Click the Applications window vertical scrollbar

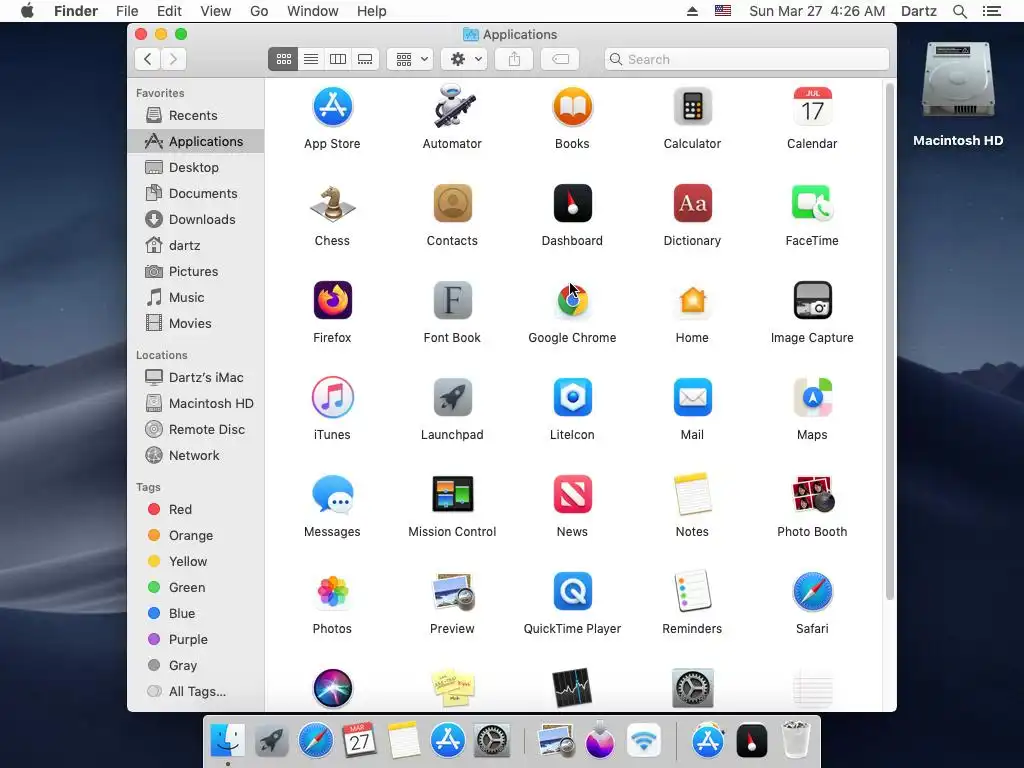click(x=889, y=342)
